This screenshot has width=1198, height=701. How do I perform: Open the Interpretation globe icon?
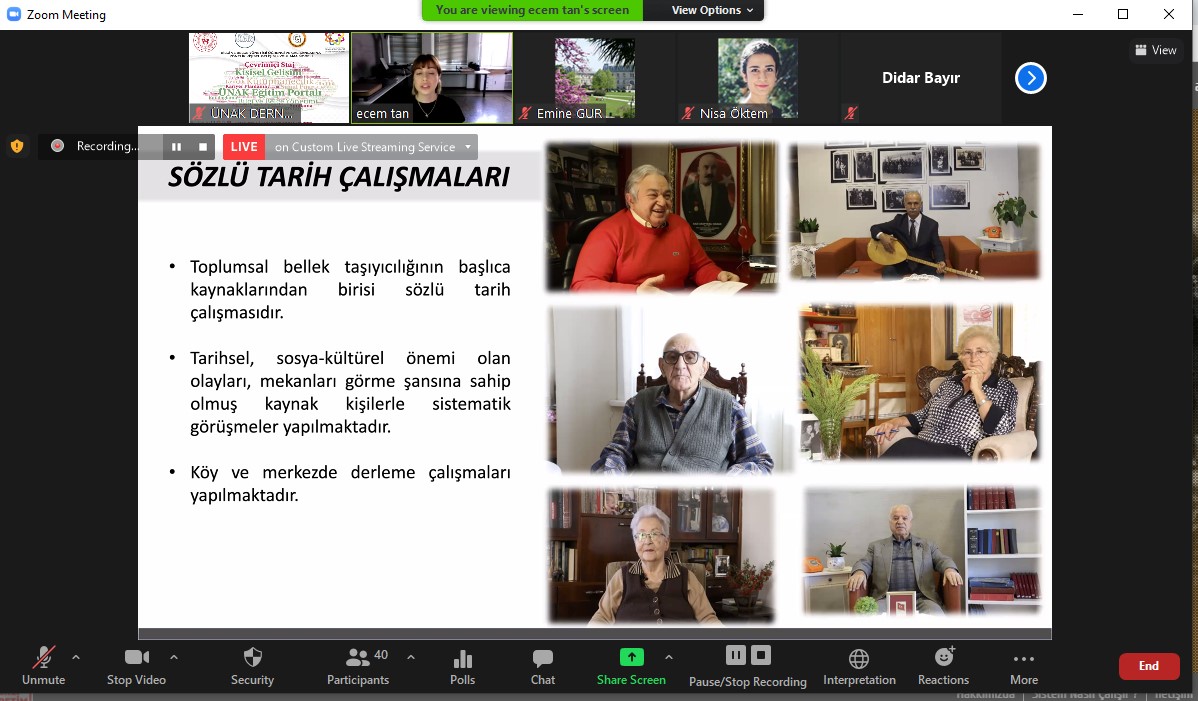[x=858, y=666]
